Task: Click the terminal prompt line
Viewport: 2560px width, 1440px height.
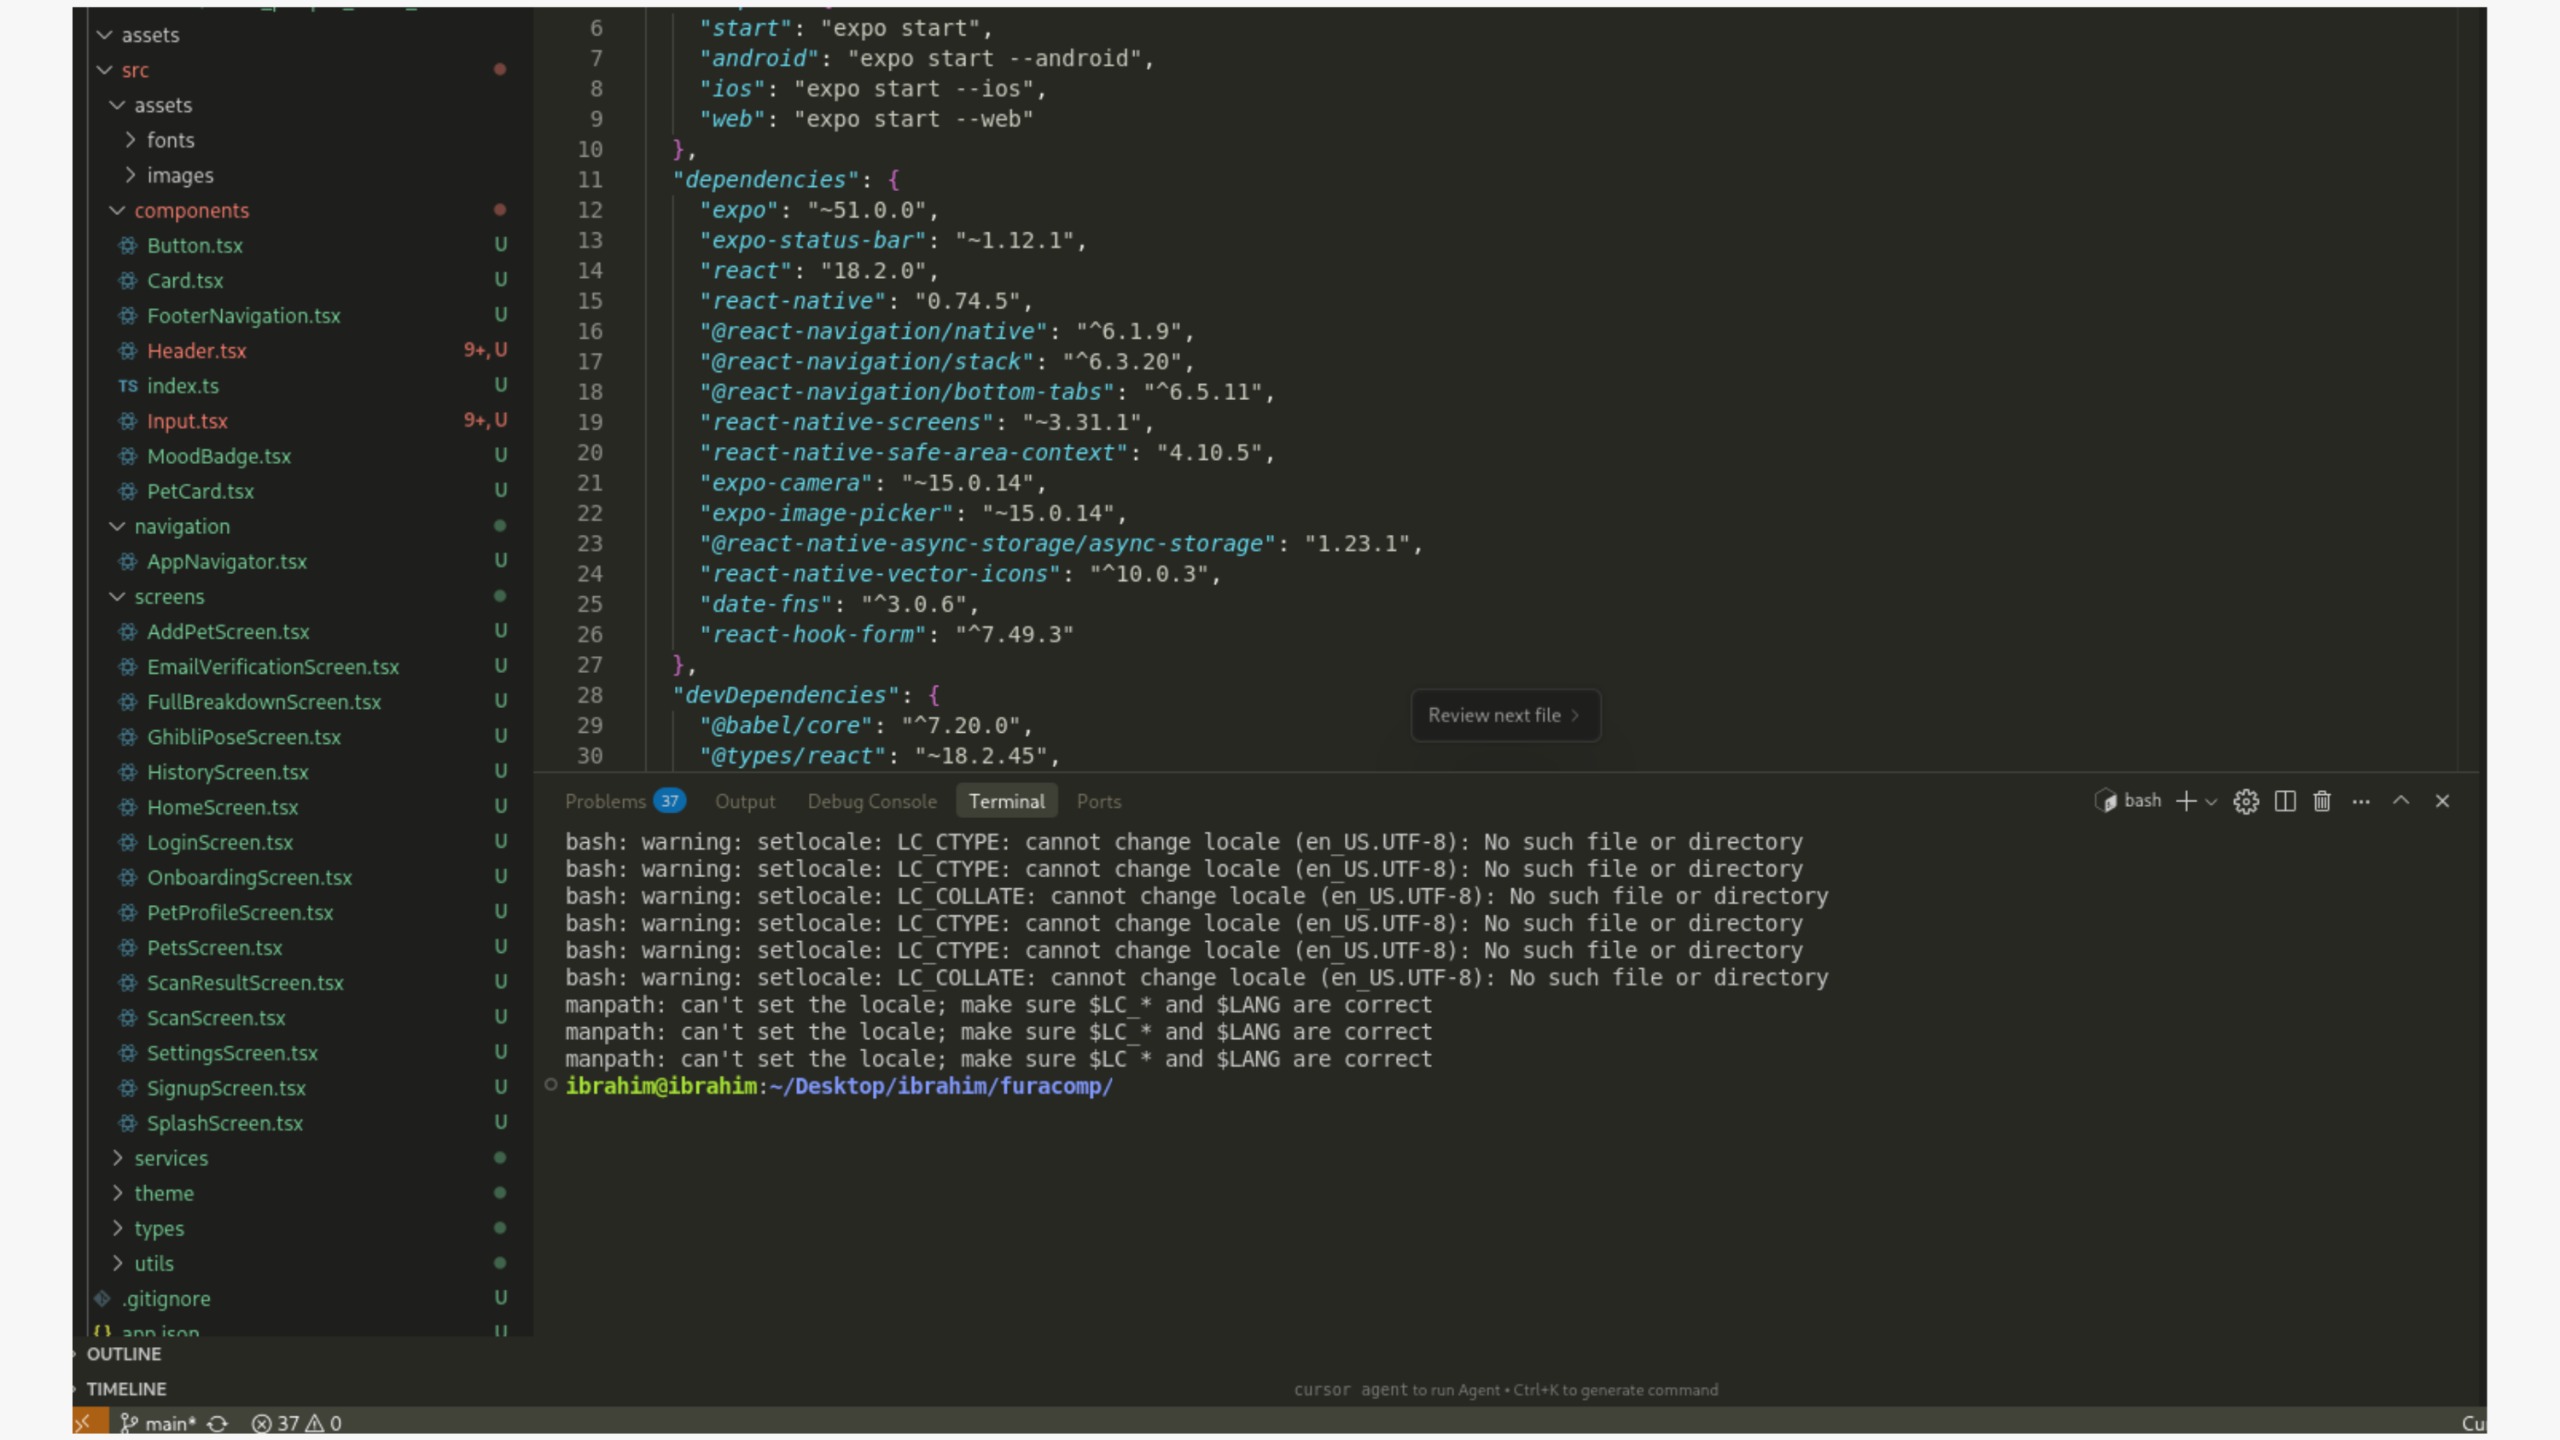Action: pos(838,1086)
